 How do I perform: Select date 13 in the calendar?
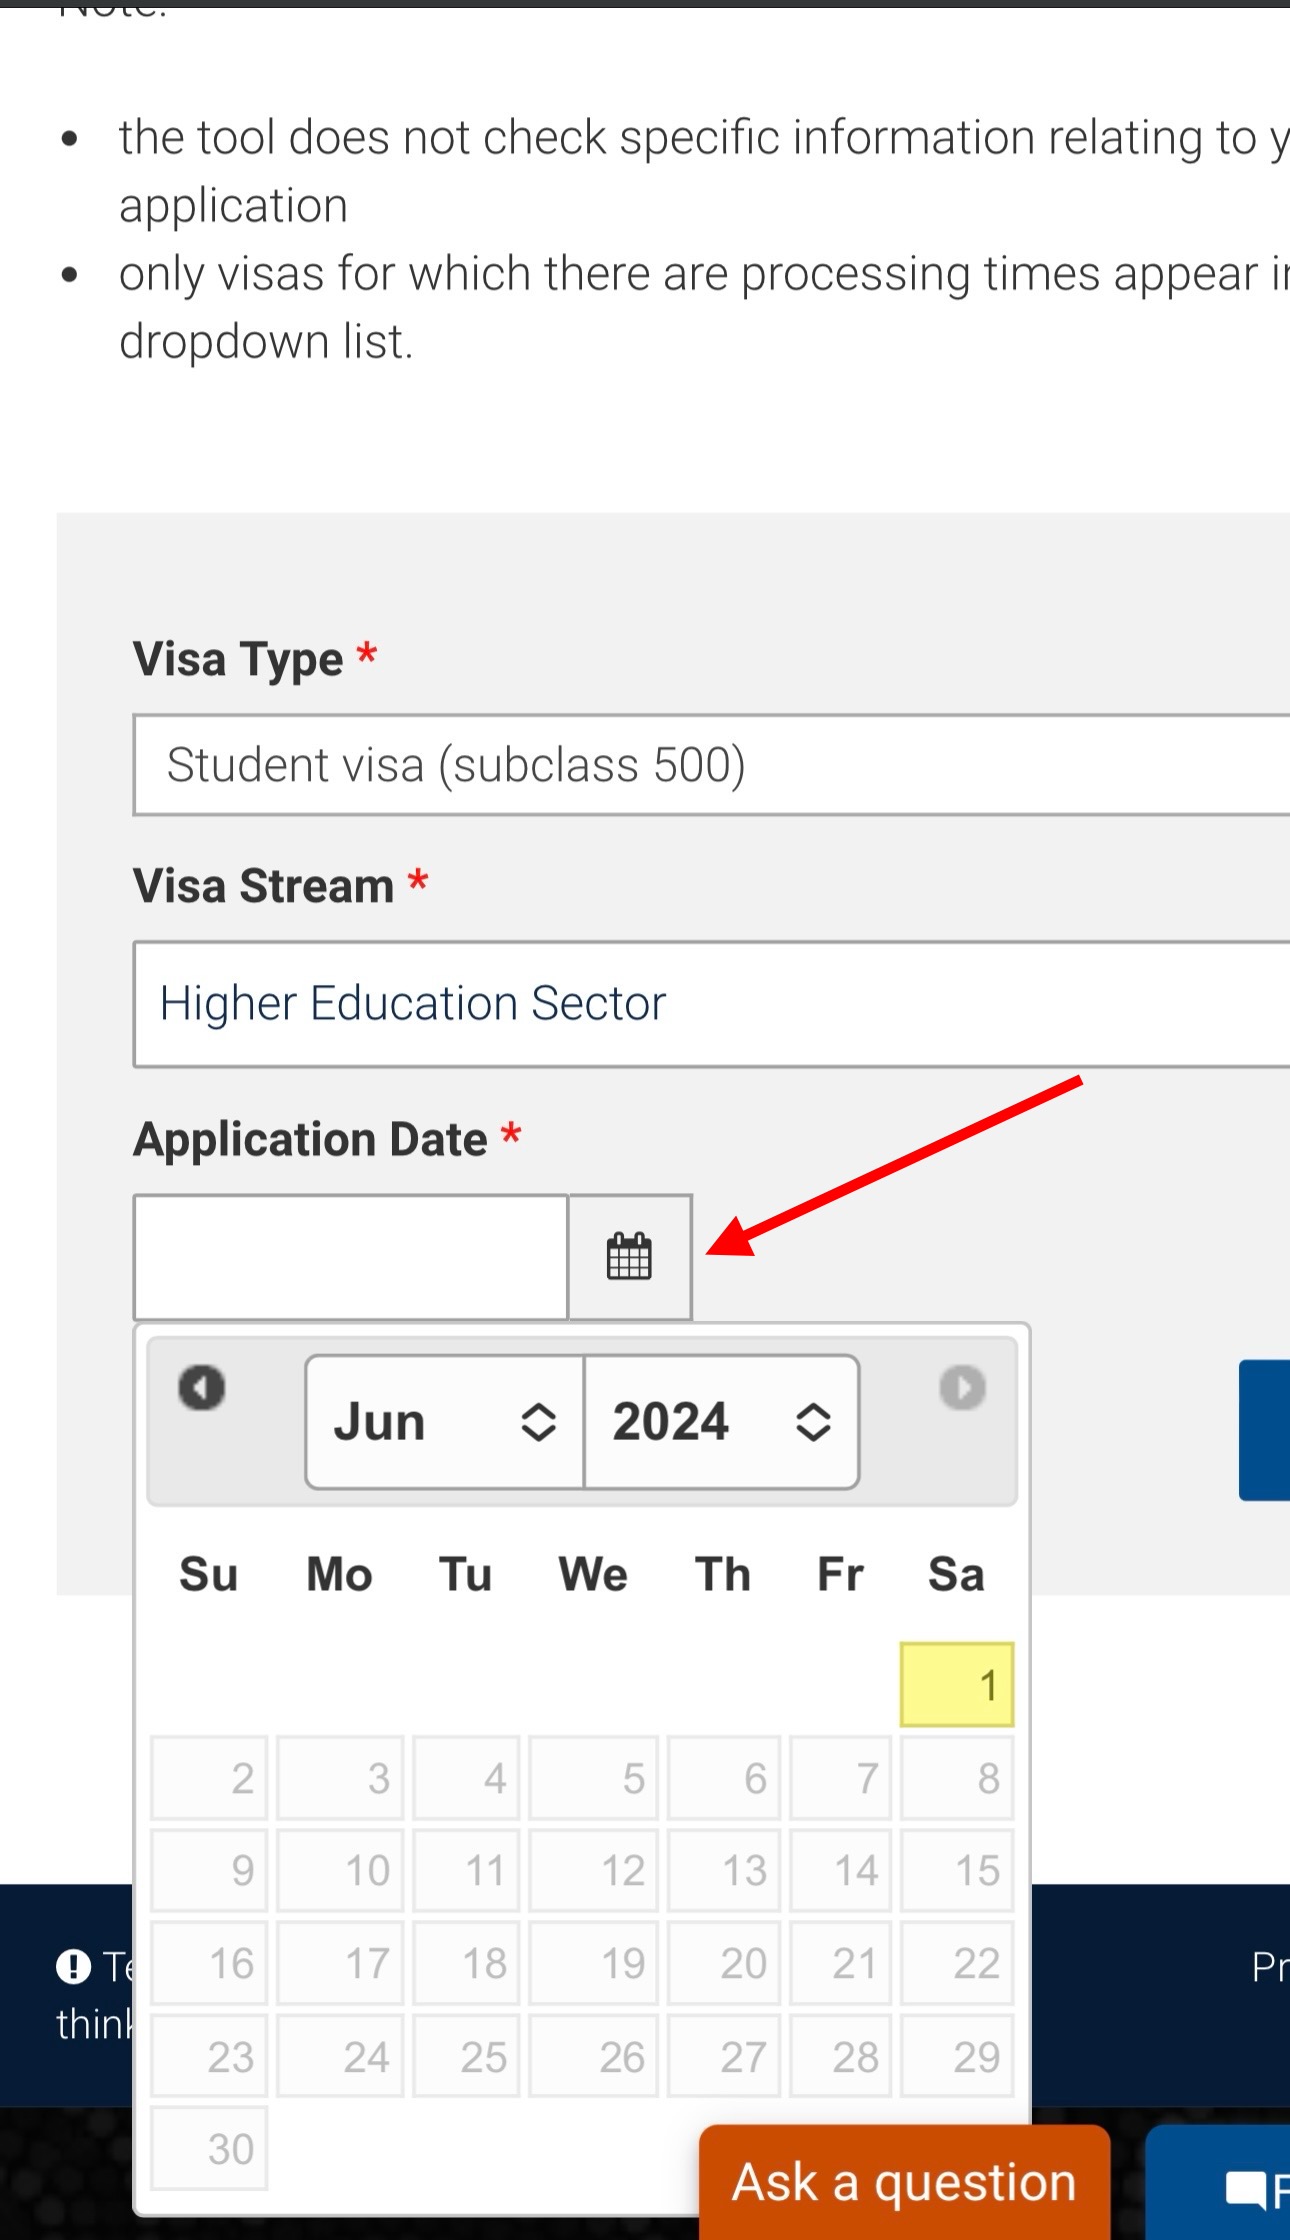(x=724, y=1871)
